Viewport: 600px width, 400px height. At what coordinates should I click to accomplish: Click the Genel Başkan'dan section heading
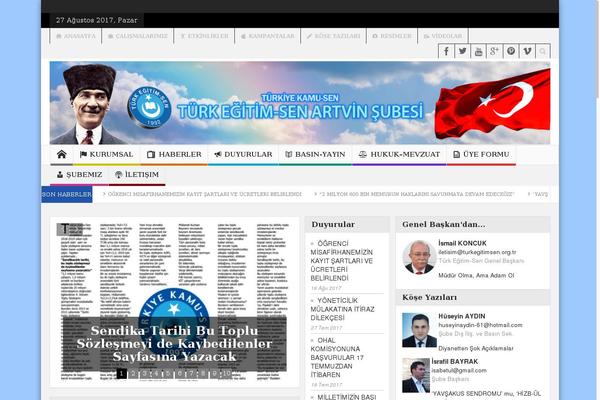click(x=443, y=224)
